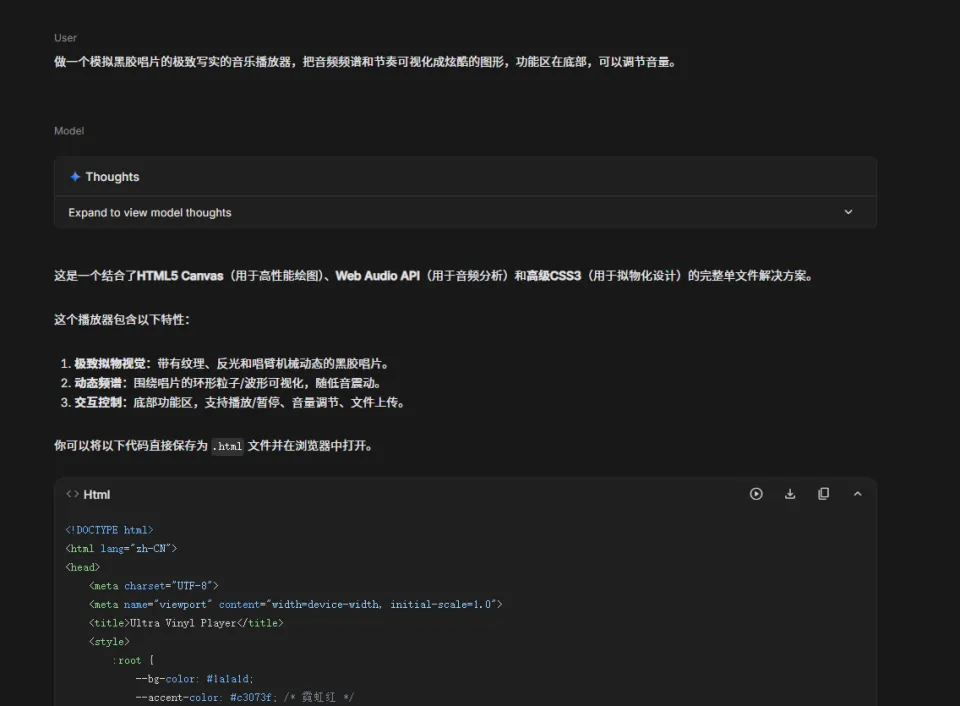This screenshot has height=706, width=960.
Task: Click list item 3 about interactive controls
Action: (233, 403)
